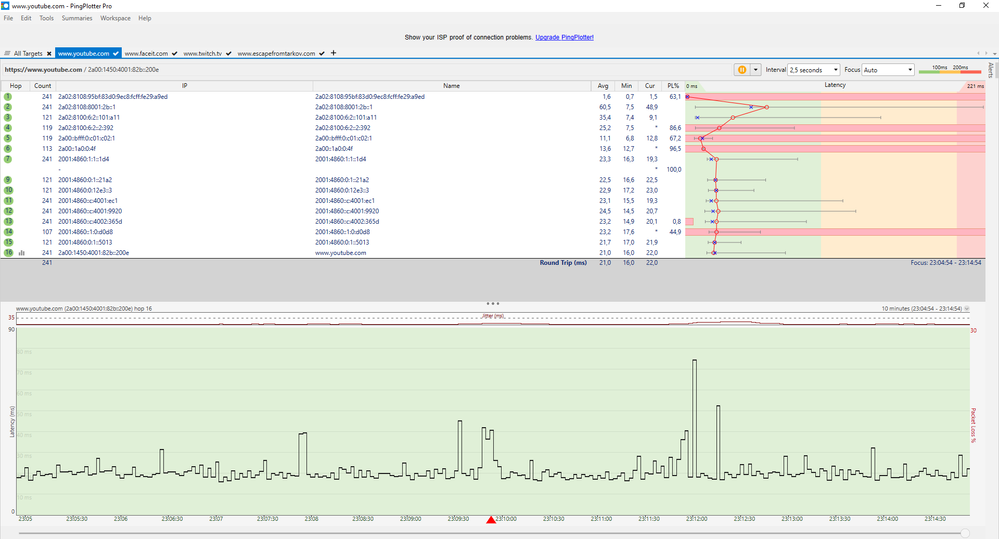999x539 pixels.
Task: Open the File menu
Action: click(x=8, y=18)
